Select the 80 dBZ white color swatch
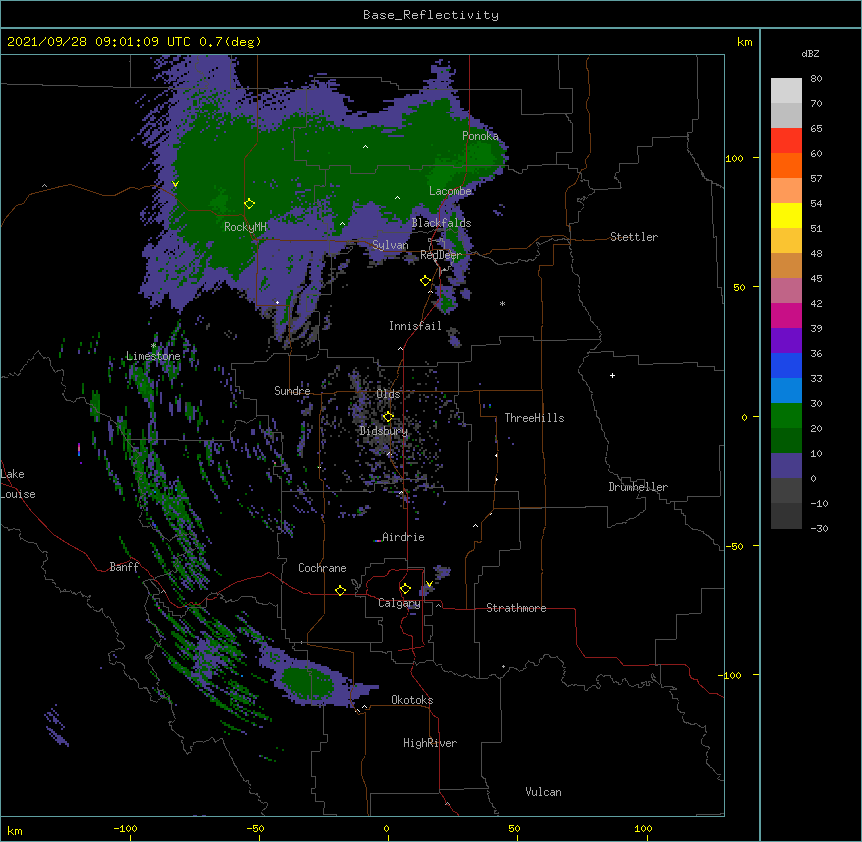 (786, 91)
